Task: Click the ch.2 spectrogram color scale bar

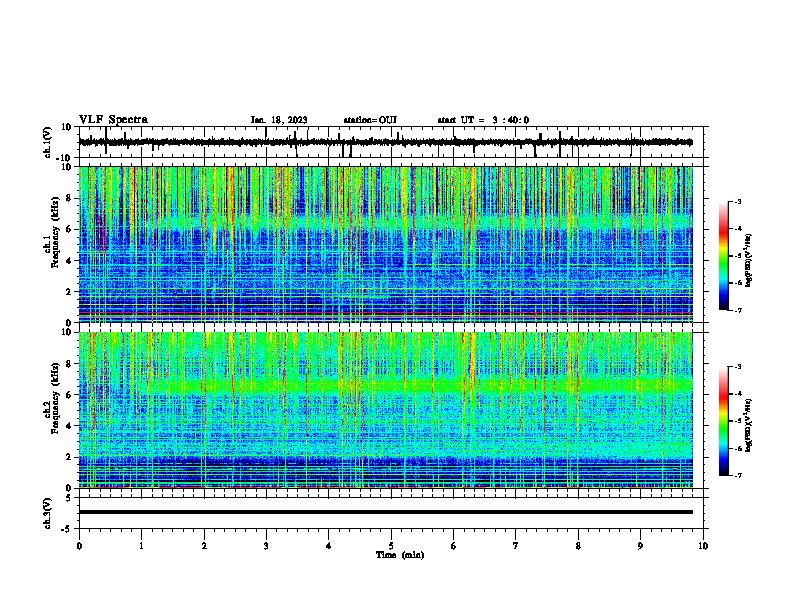Action: 723,421
